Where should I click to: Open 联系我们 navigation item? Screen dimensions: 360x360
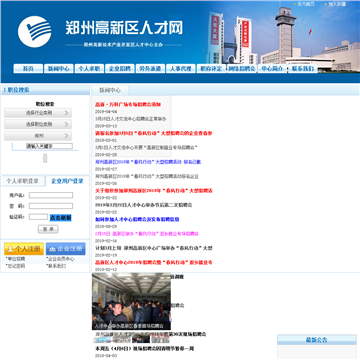coord(303,69)
